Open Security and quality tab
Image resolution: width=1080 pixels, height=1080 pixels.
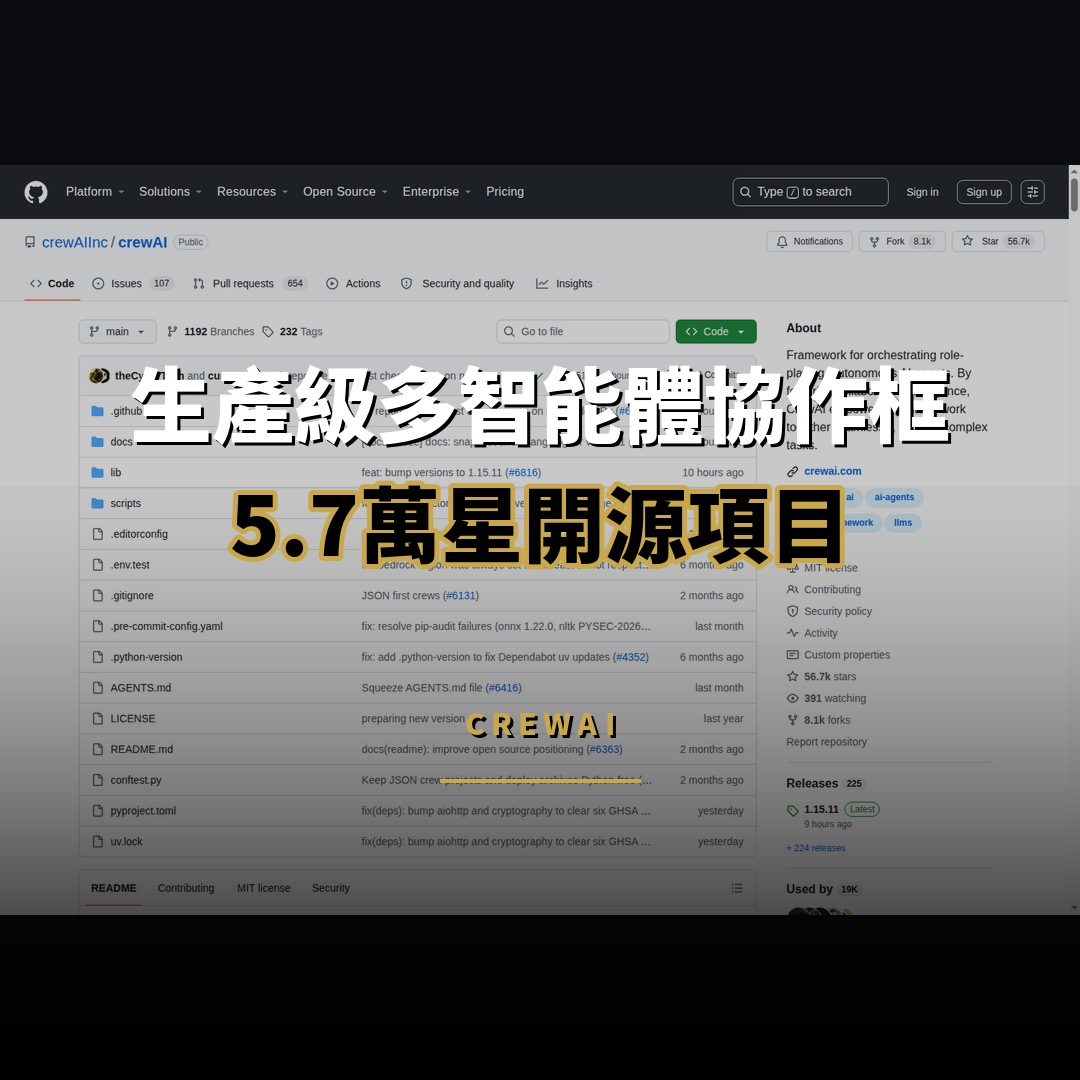pyautogui.click(x=457, y=284)
